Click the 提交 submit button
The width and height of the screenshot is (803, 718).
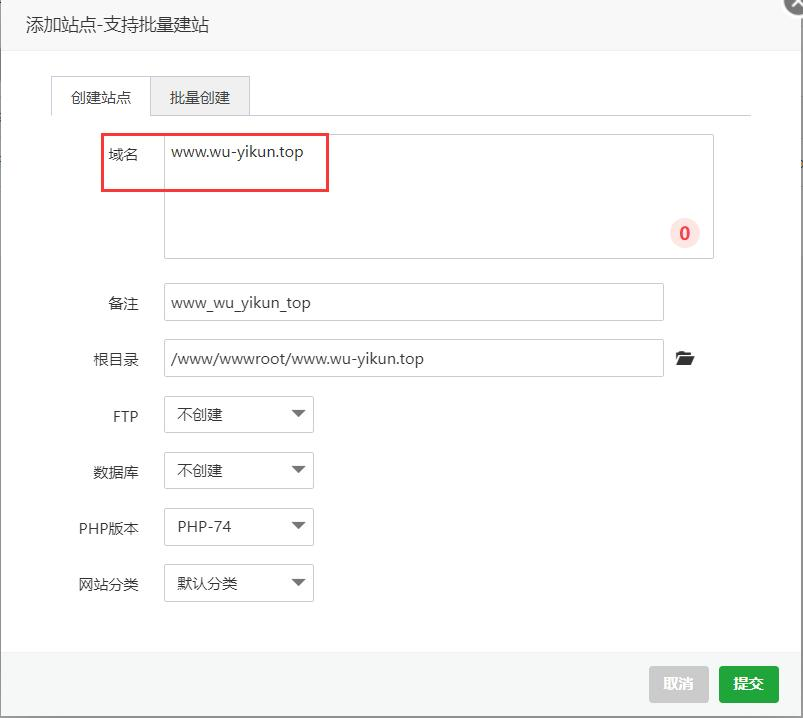pyautogui.click(x=749, y=684)
